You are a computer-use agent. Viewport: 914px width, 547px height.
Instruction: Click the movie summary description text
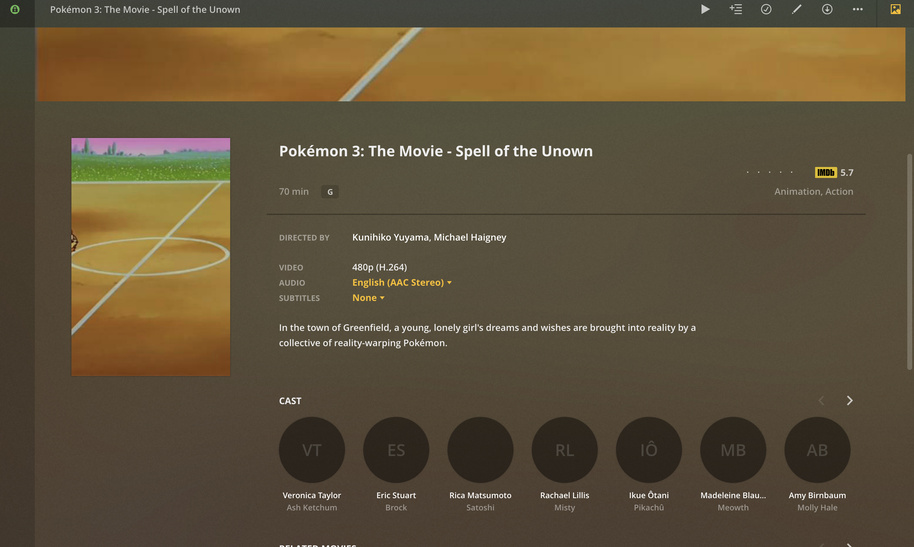pyautogui.click(x=487, y=335)
